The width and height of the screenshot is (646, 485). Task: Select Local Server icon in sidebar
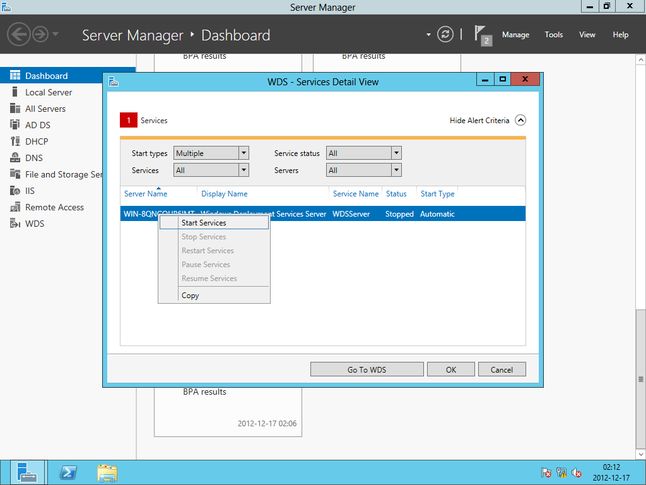coord(15,92)
